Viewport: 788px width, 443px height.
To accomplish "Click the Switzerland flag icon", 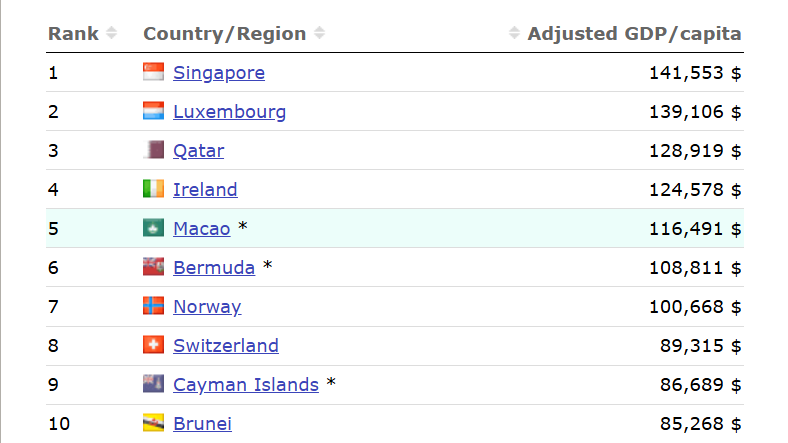I will [153, 345].
